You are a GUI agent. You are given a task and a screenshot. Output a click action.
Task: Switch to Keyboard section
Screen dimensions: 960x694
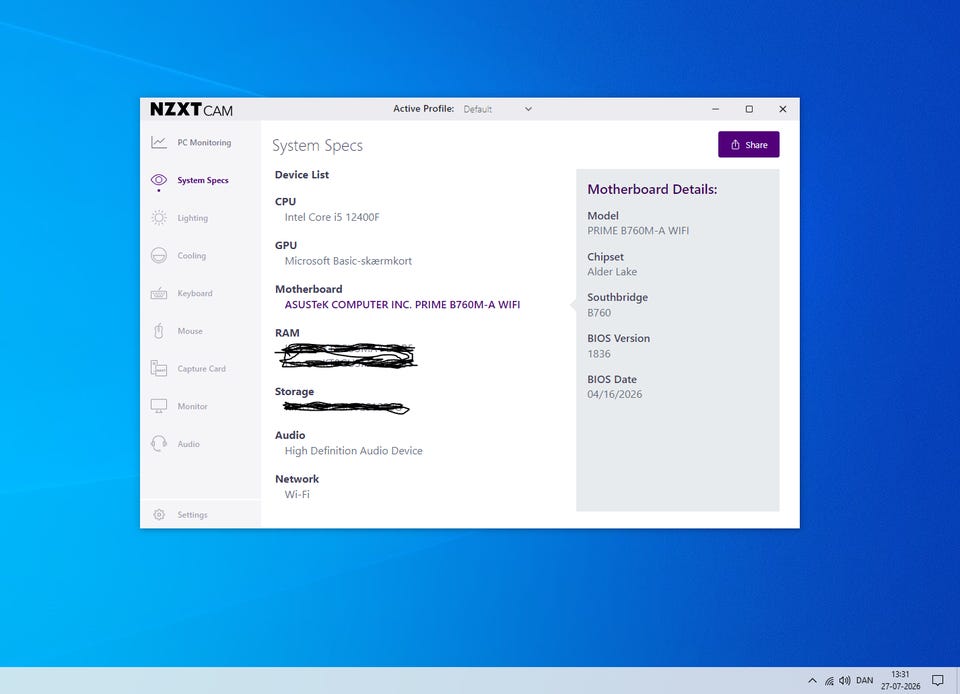195,293
